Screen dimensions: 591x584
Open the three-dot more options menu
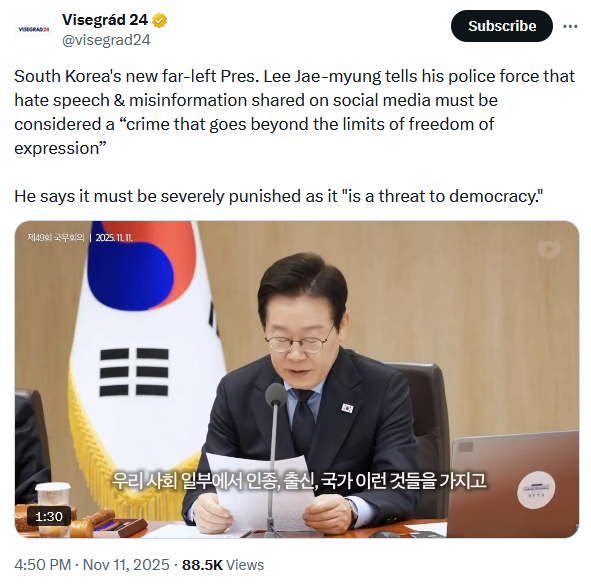click(570, 26)
